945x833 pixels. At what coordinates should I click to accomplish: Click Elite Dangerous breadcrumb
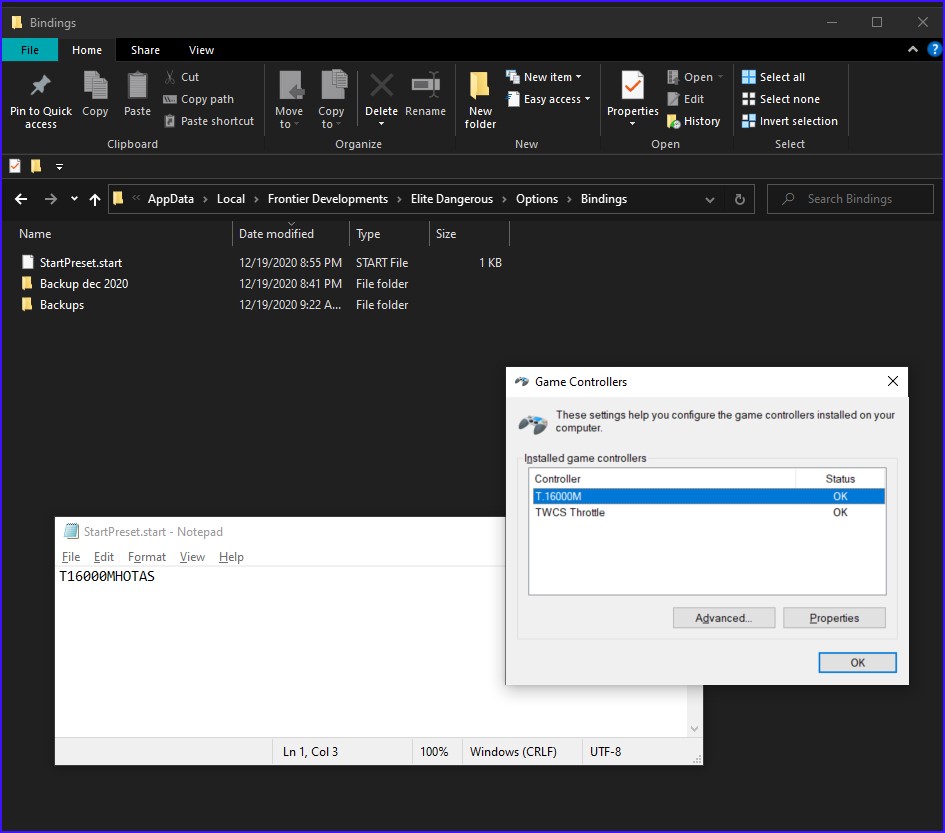(452, 199)
